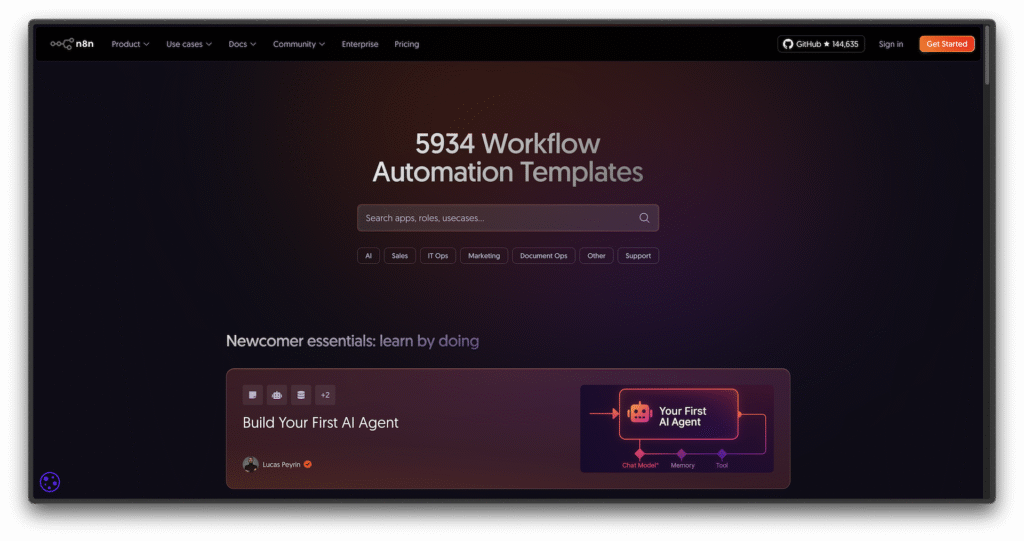The width and height of the screenshot is (1024, 541).
Task: Click the Sign in link
Action: click(891, 44)
